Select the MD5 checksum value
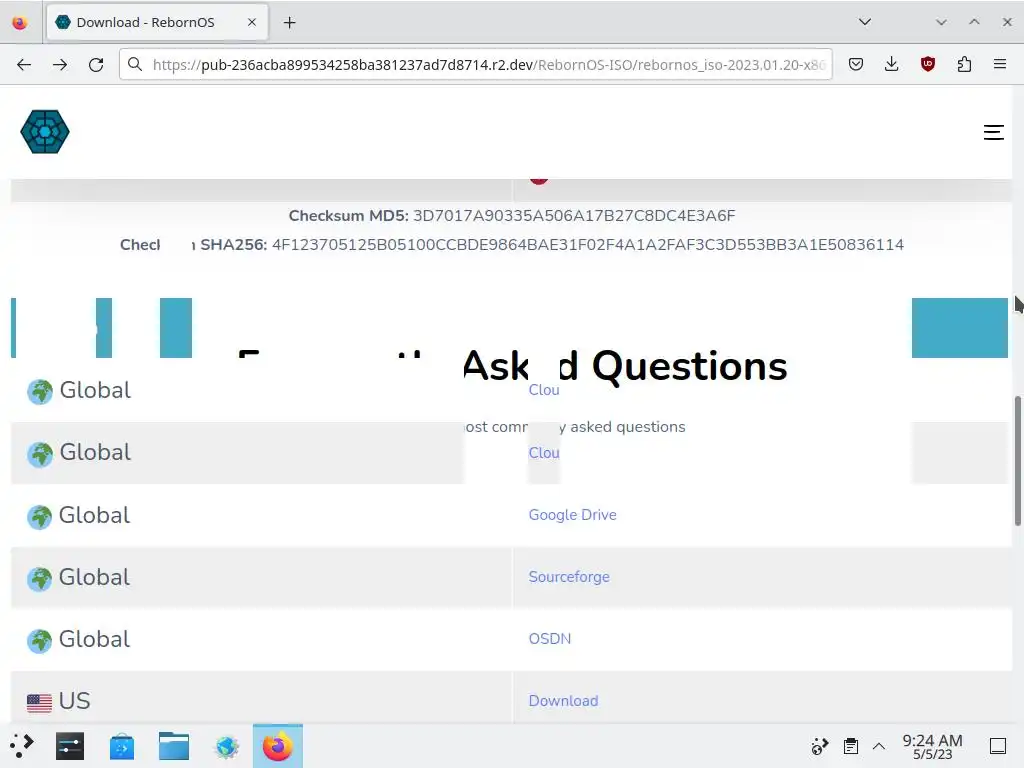 click(574, 216)
